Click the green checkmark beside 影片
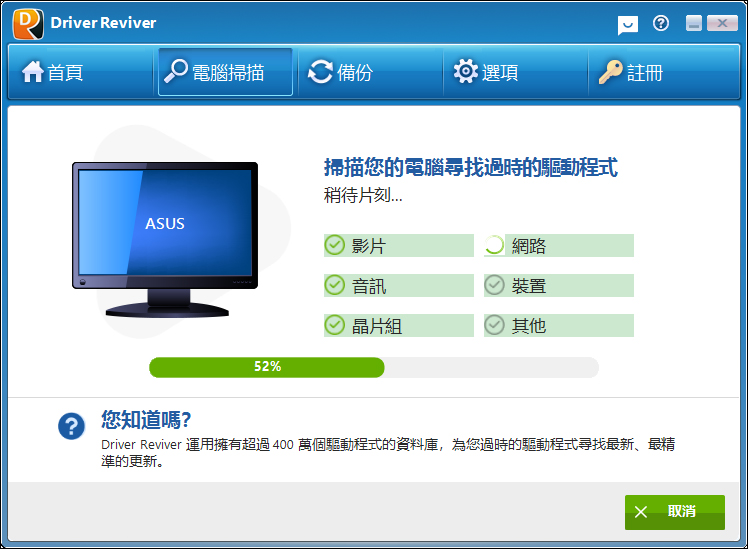 tap(334, 245)
